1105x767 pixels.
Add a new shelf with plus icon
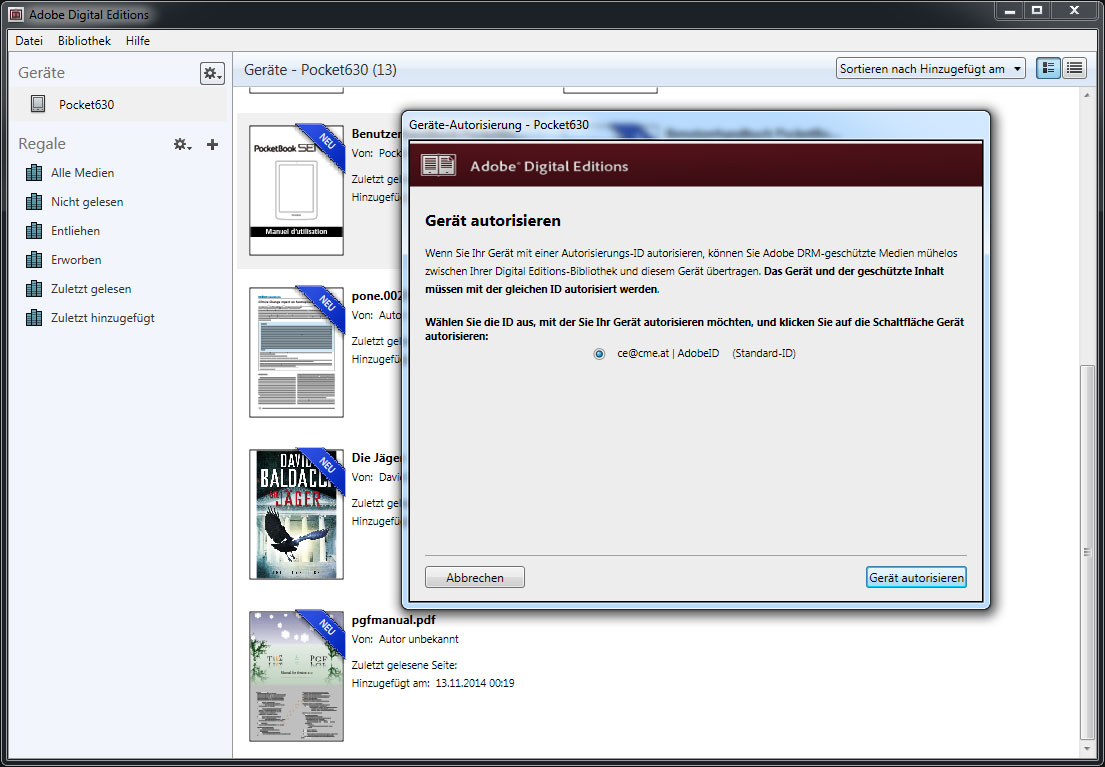[212, 145]
